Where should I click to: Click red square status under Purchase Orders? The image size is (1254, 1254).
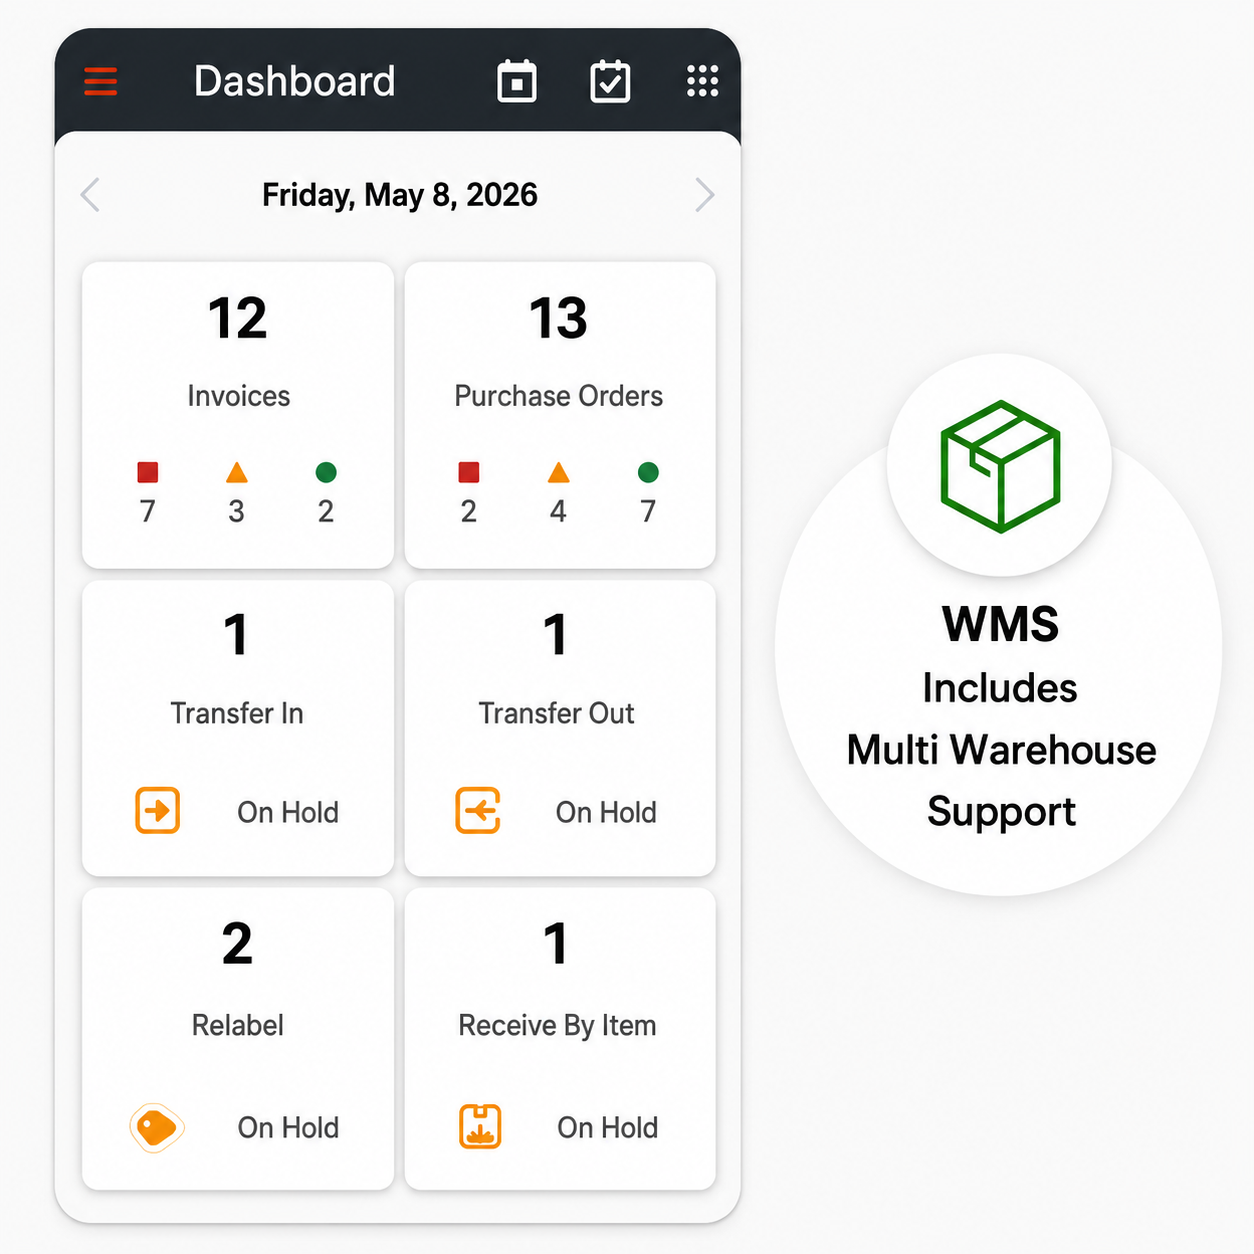coord(469,472)
